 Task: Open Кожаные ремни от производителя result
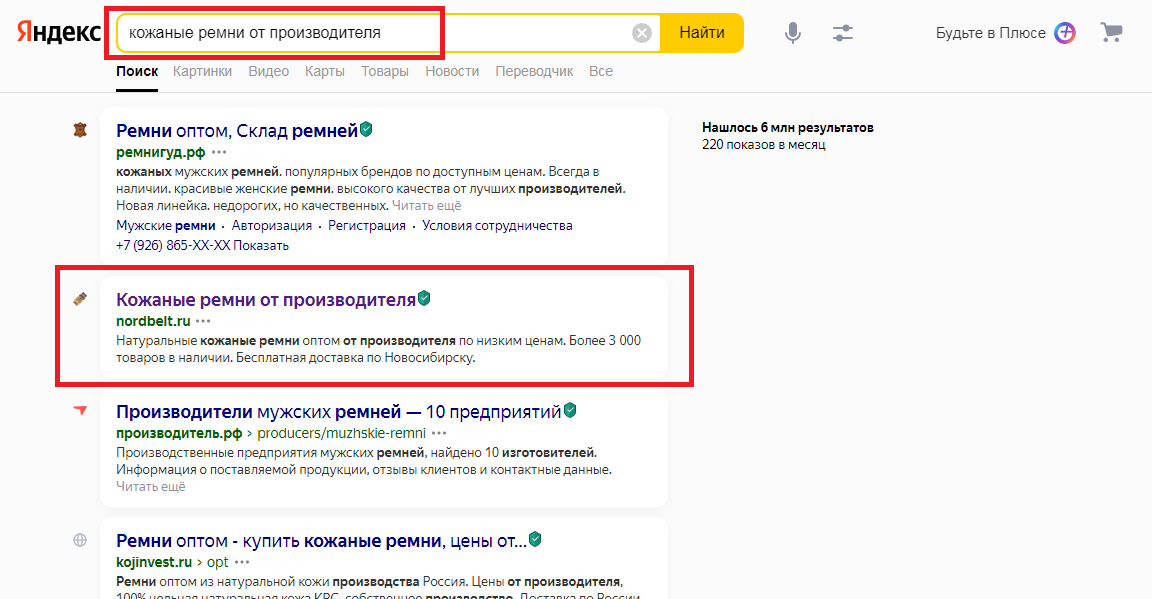click(x=266, y=300)
